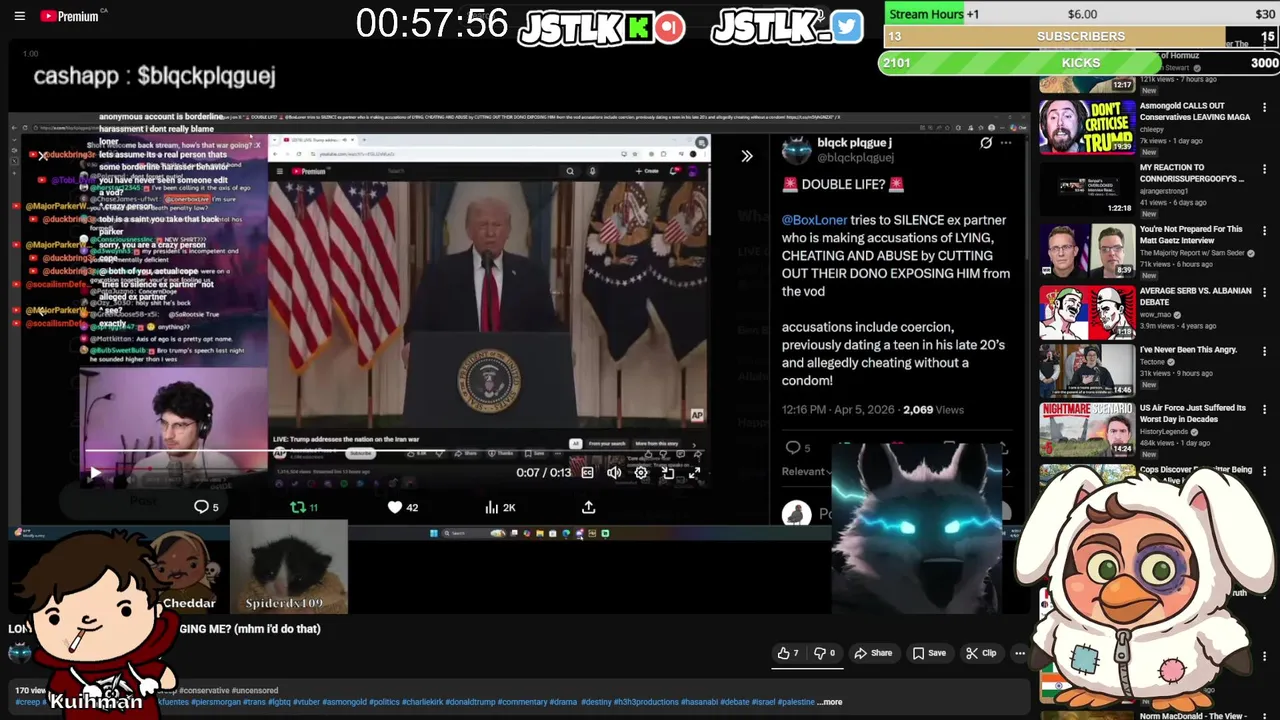Open Asmongold DON'T CRITICISE TRUMP thumbnail
This screenshot has height=720, width=1280.
click(1087, 126)
